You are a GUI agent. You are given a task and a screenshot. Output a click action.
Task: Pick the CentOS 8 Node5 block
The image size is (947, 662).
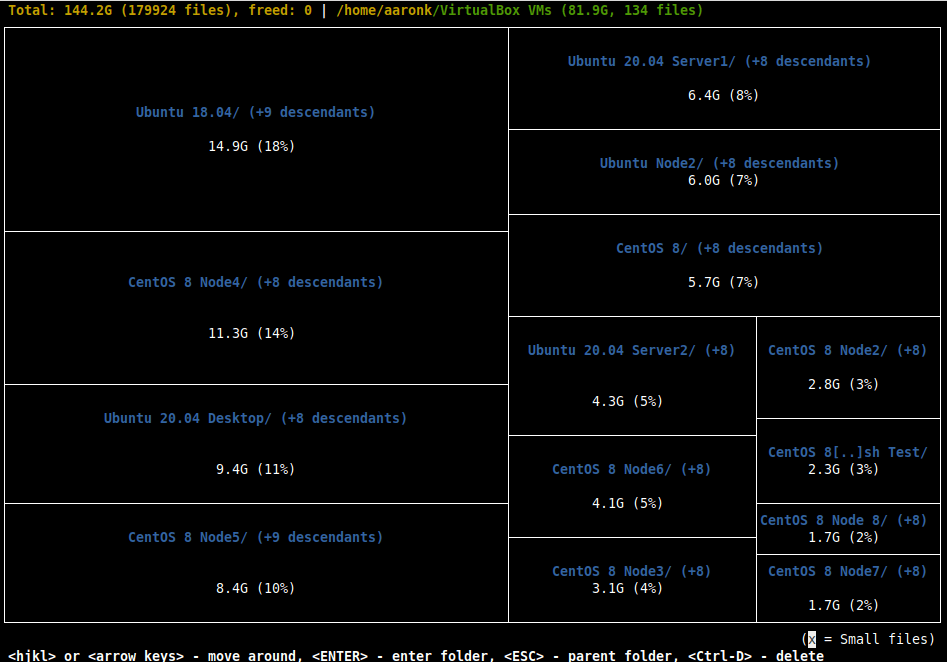click(x=255, y=563)
